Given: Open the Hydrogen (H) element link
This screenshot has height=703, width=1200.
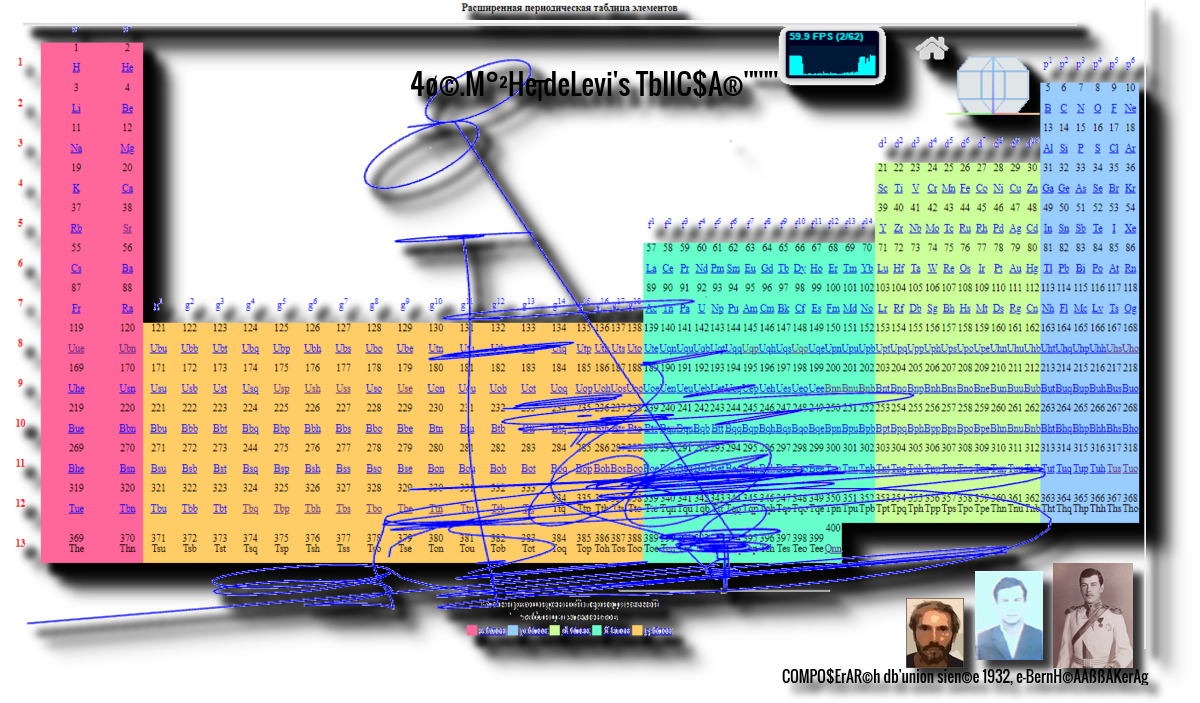Looking at the screenshot, I should (76, 68).
